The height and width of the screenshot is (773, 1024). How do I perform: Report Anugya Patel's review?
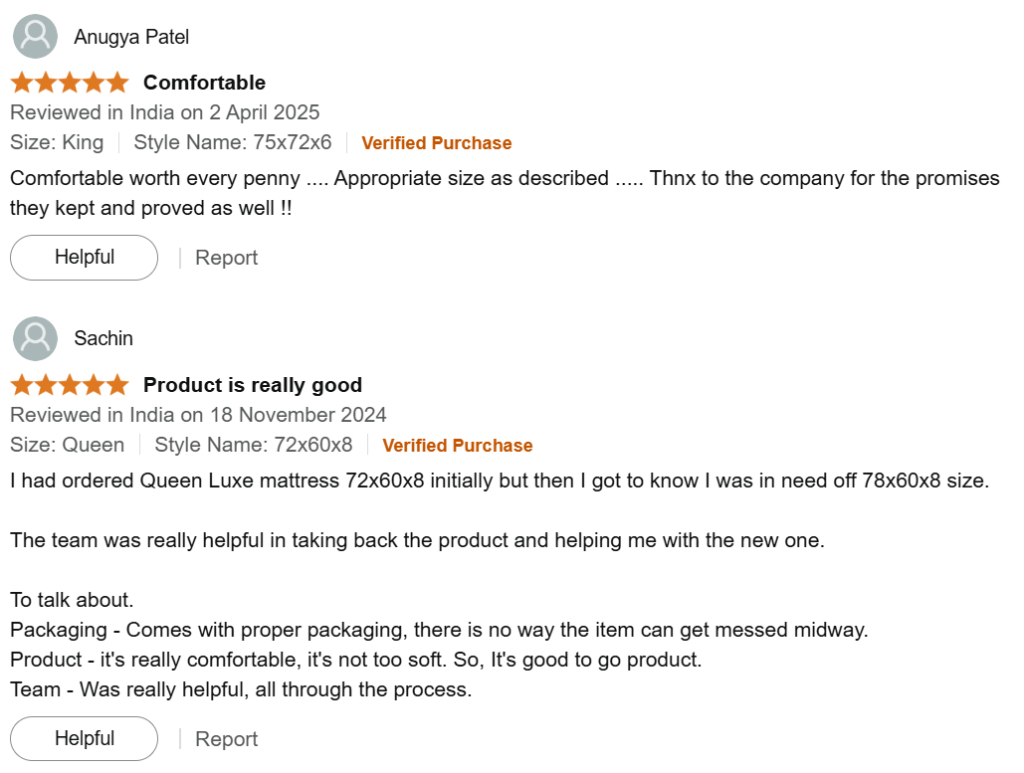(x=226, y=258)
